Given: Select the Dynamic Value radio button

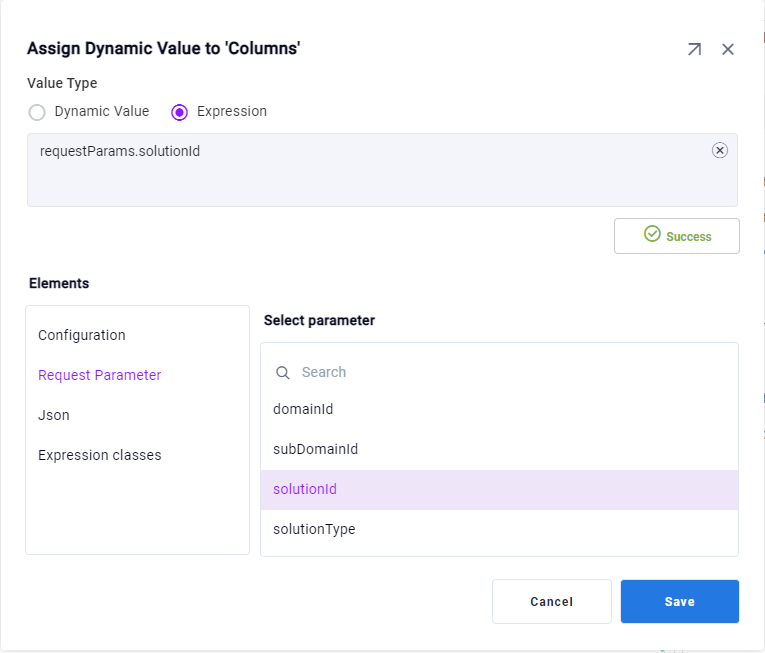Looking at the screenshot, I should tap(37, 112).
